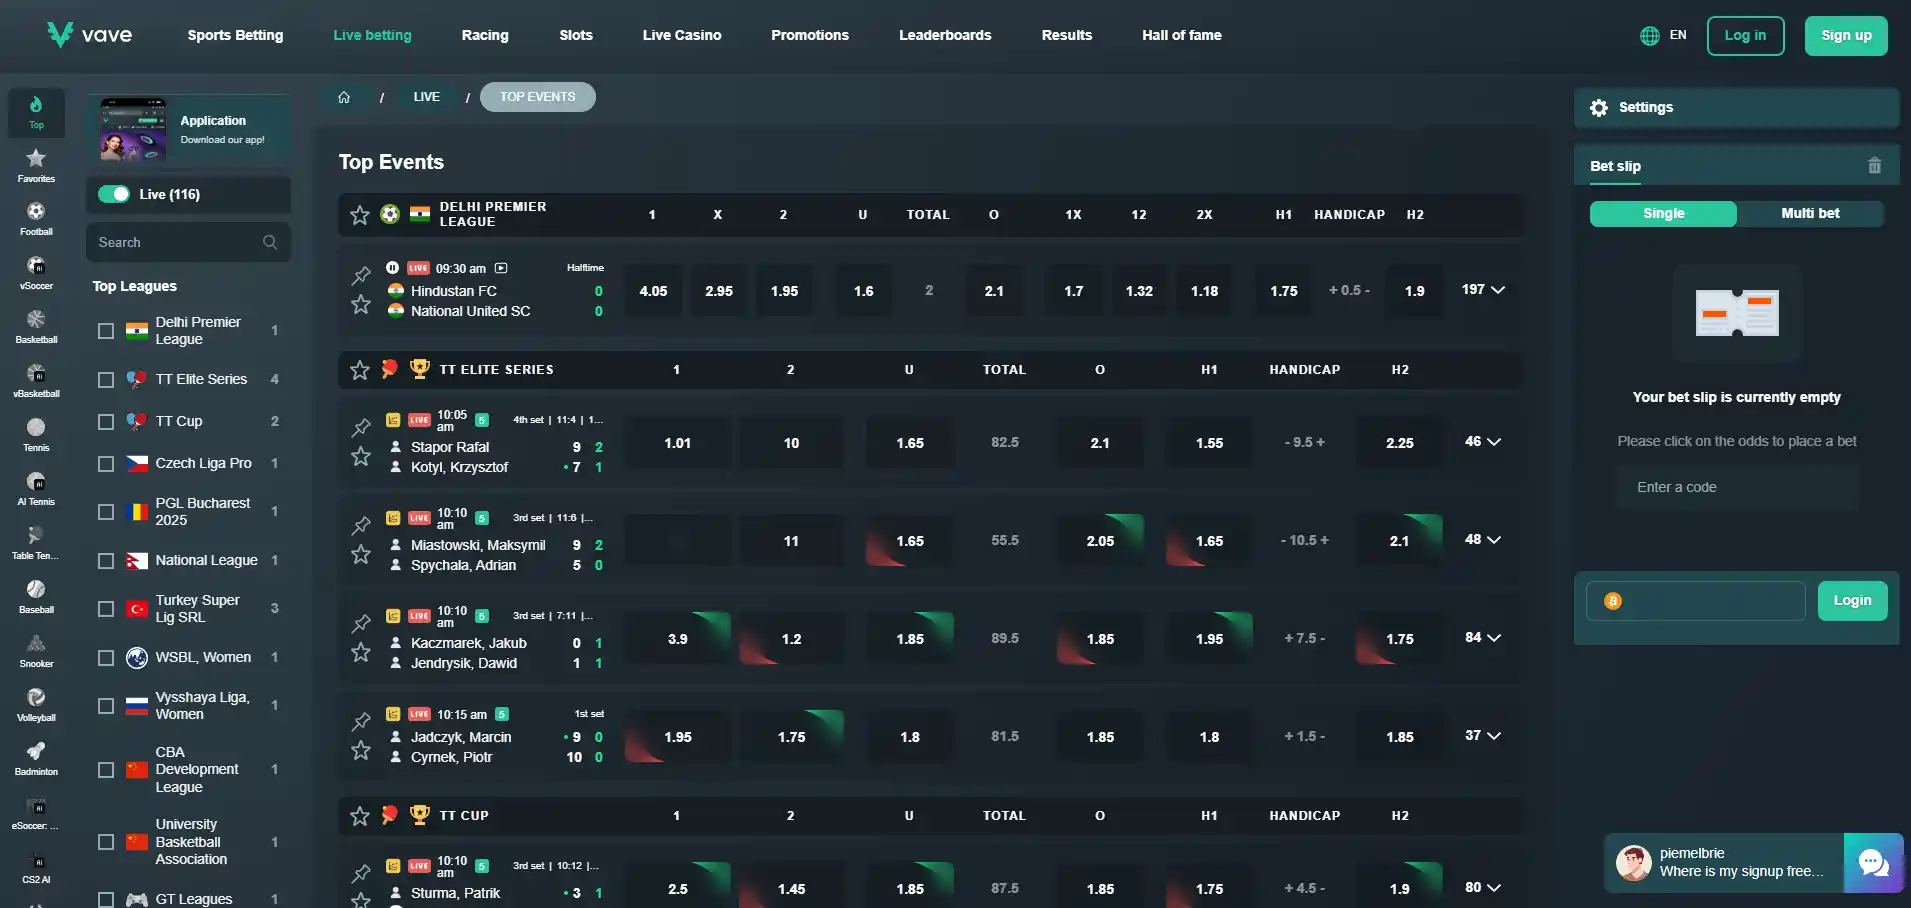Open Live betting menu

(x=373, y=35)
